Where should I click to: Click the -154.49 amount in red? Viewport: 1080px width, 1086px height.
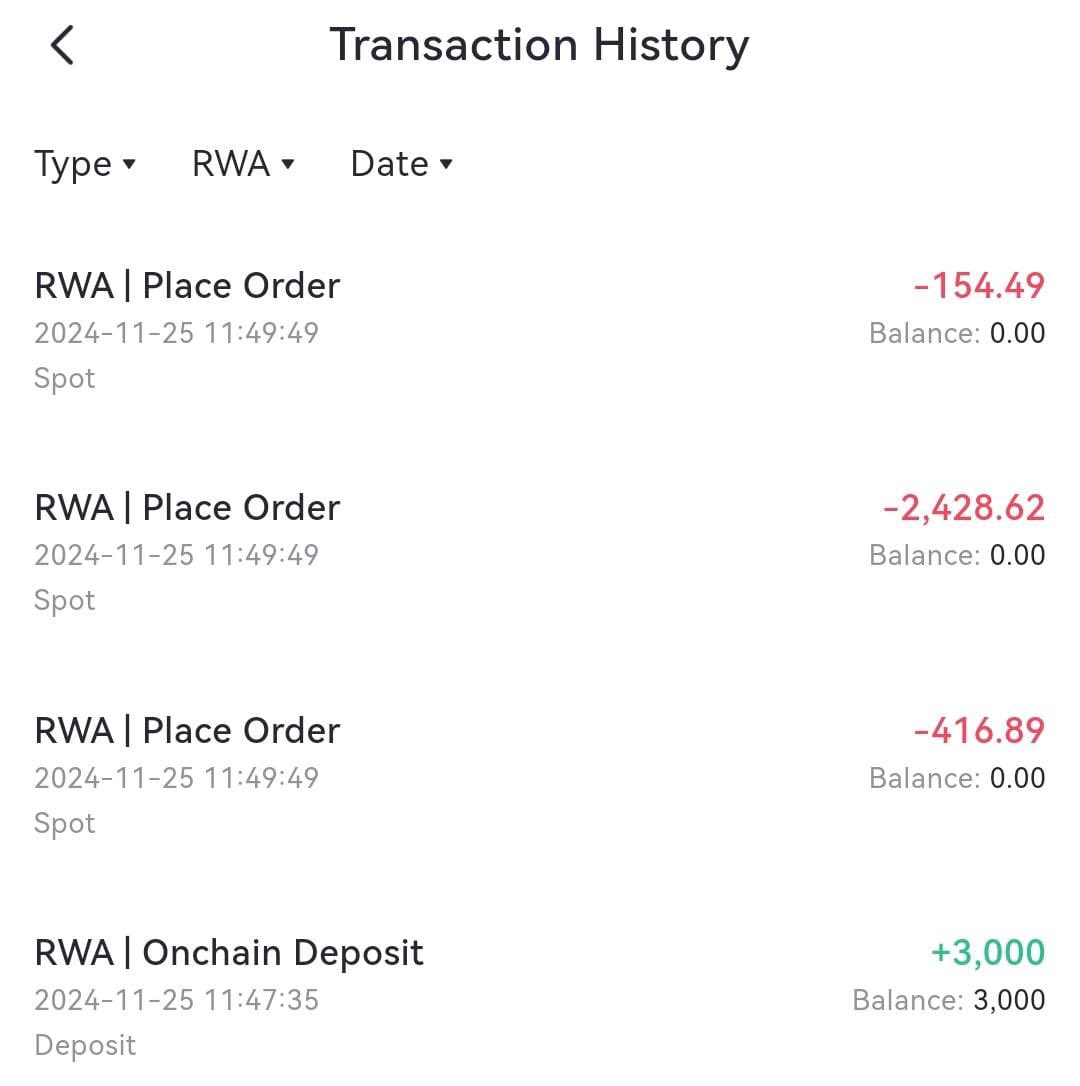pyautogui.click(x=979, y=285)
